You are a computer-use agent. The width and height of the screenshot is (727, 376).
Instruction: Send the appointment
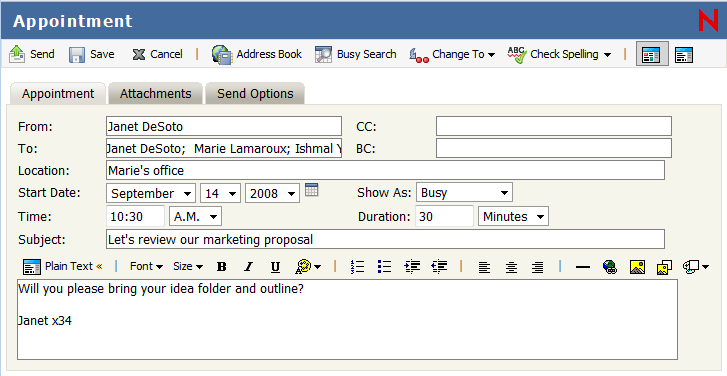tap(32, 54)
